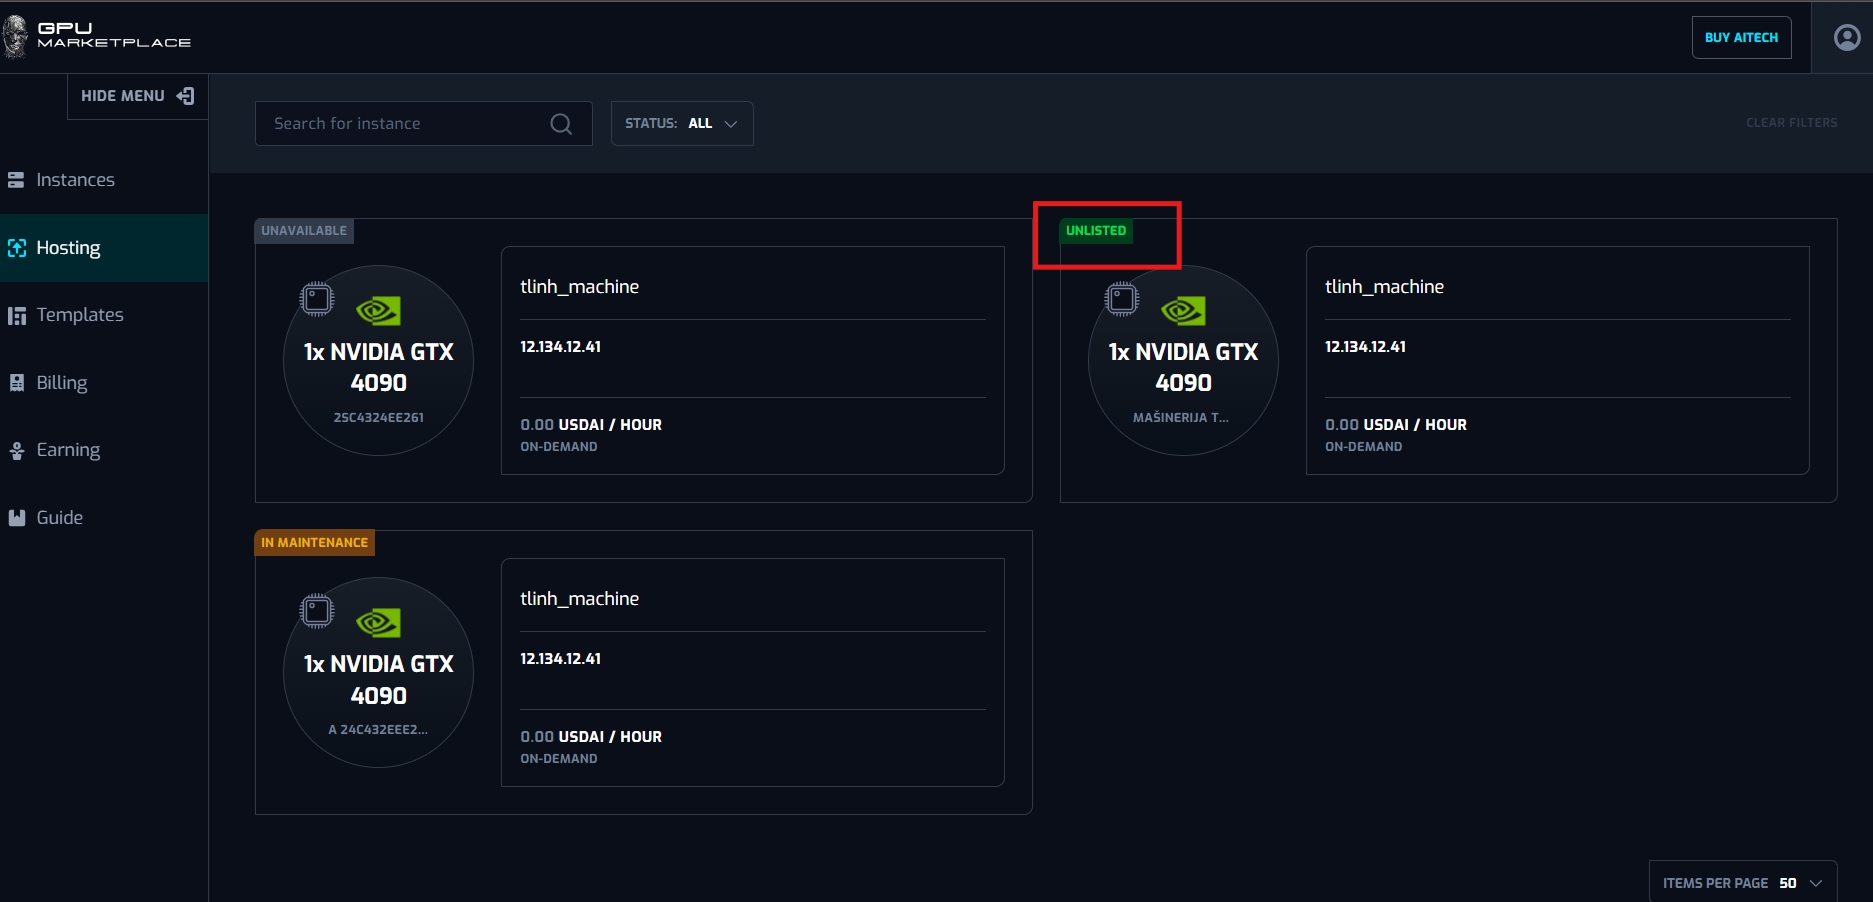
Task: Collapse sidebar with Hide Menu
Action: tap(137, 96)
